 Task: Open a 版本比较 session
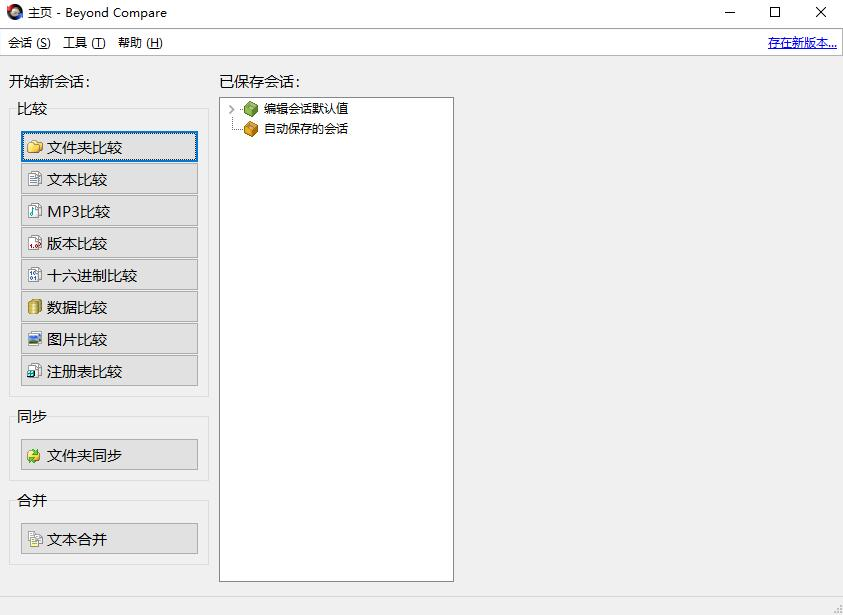pyautogui.click(x=109, y=243)
